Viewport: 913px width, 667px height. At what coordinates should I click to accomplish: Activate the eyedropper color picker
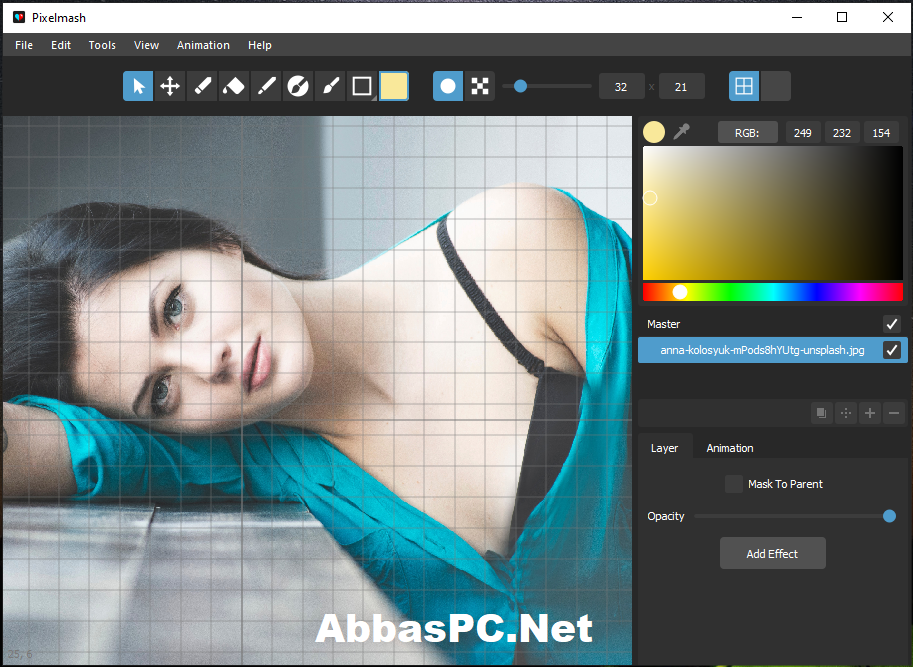(x=681, y=132)
